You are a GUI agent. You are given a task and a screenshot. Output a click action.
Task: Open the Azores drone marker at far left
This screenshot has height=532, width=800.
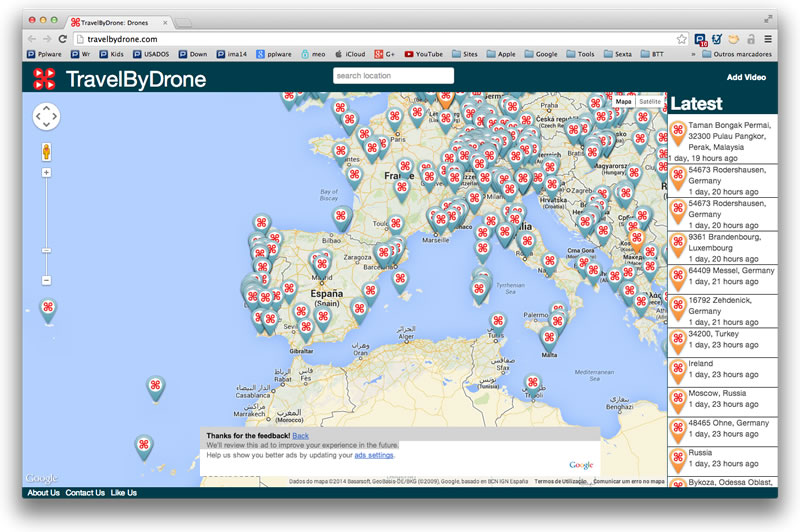coord(48,310)
